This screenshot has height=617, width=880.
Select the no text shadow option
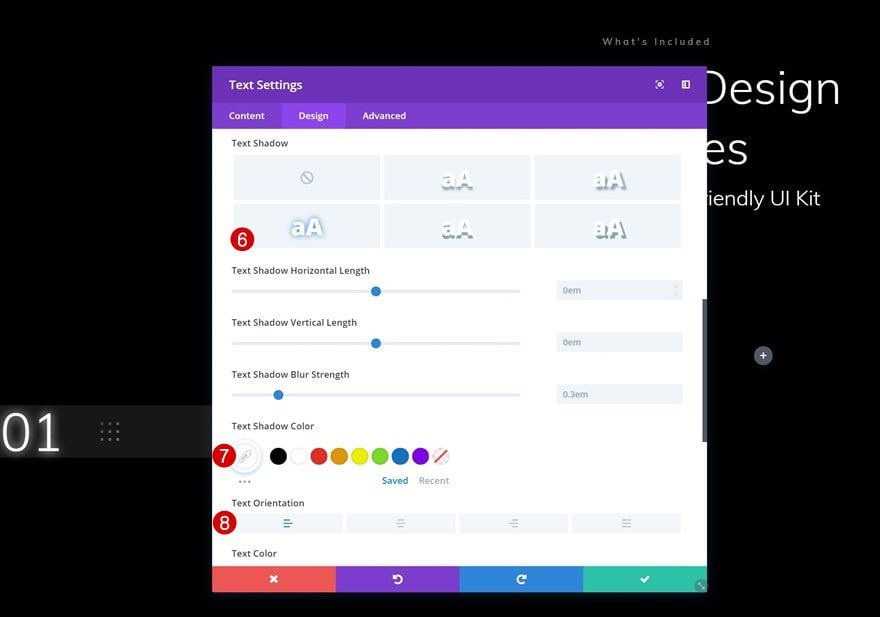point(307,177)
